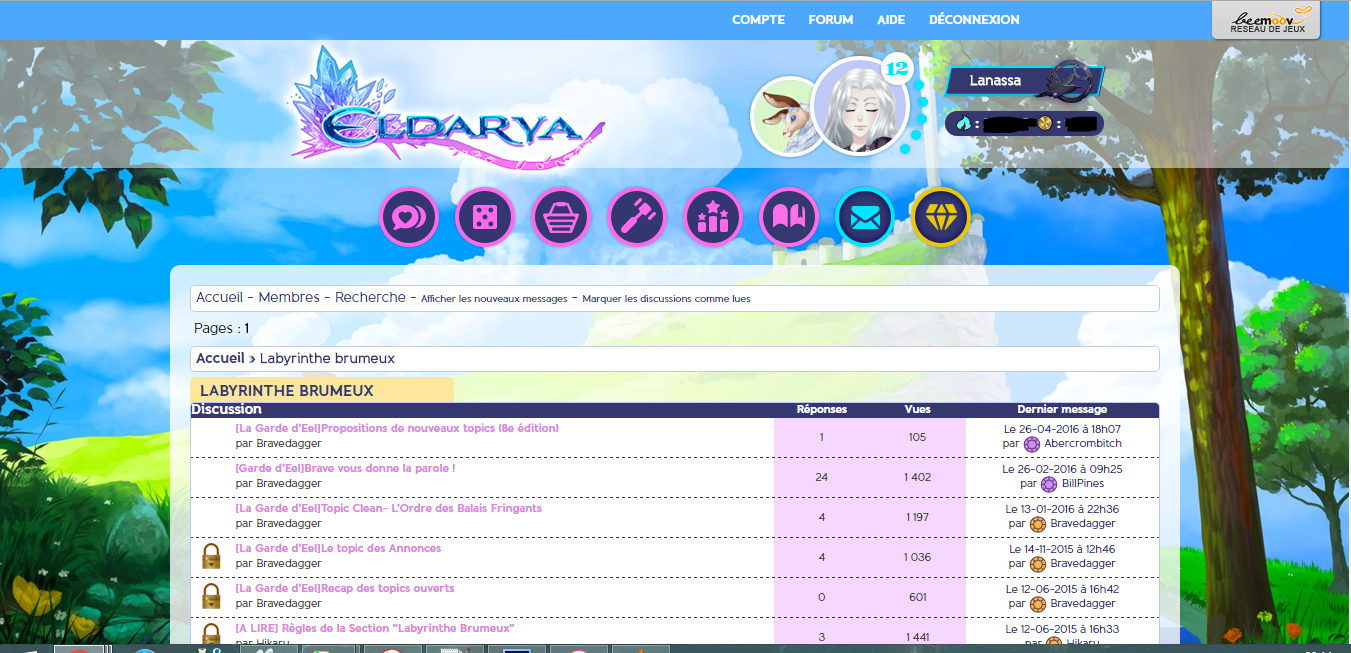This screenshot has height=653, width=1351.
Task: Click the level 12 badge
Action: point(896,69)
